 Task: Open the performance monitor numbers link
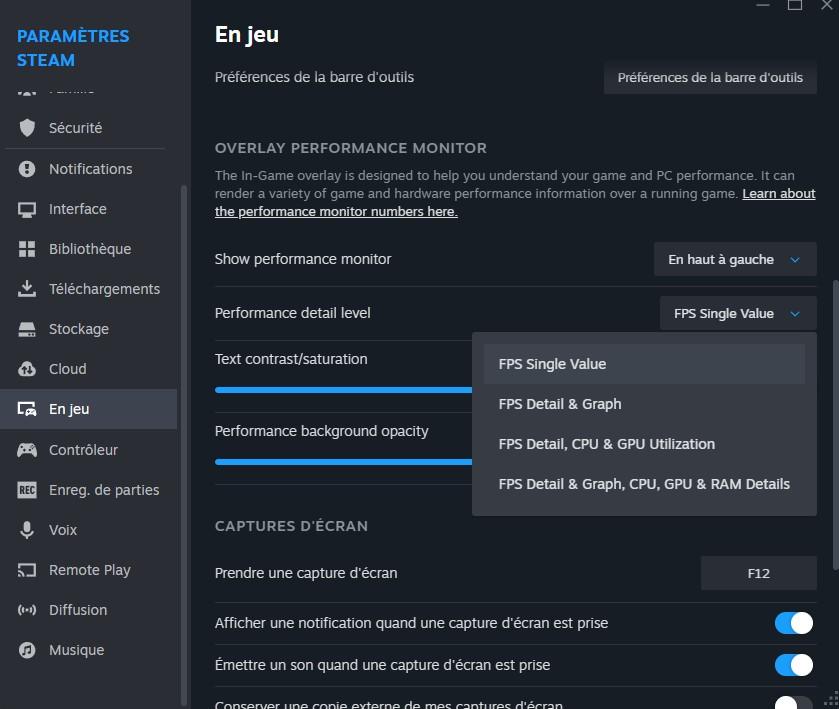336,211
